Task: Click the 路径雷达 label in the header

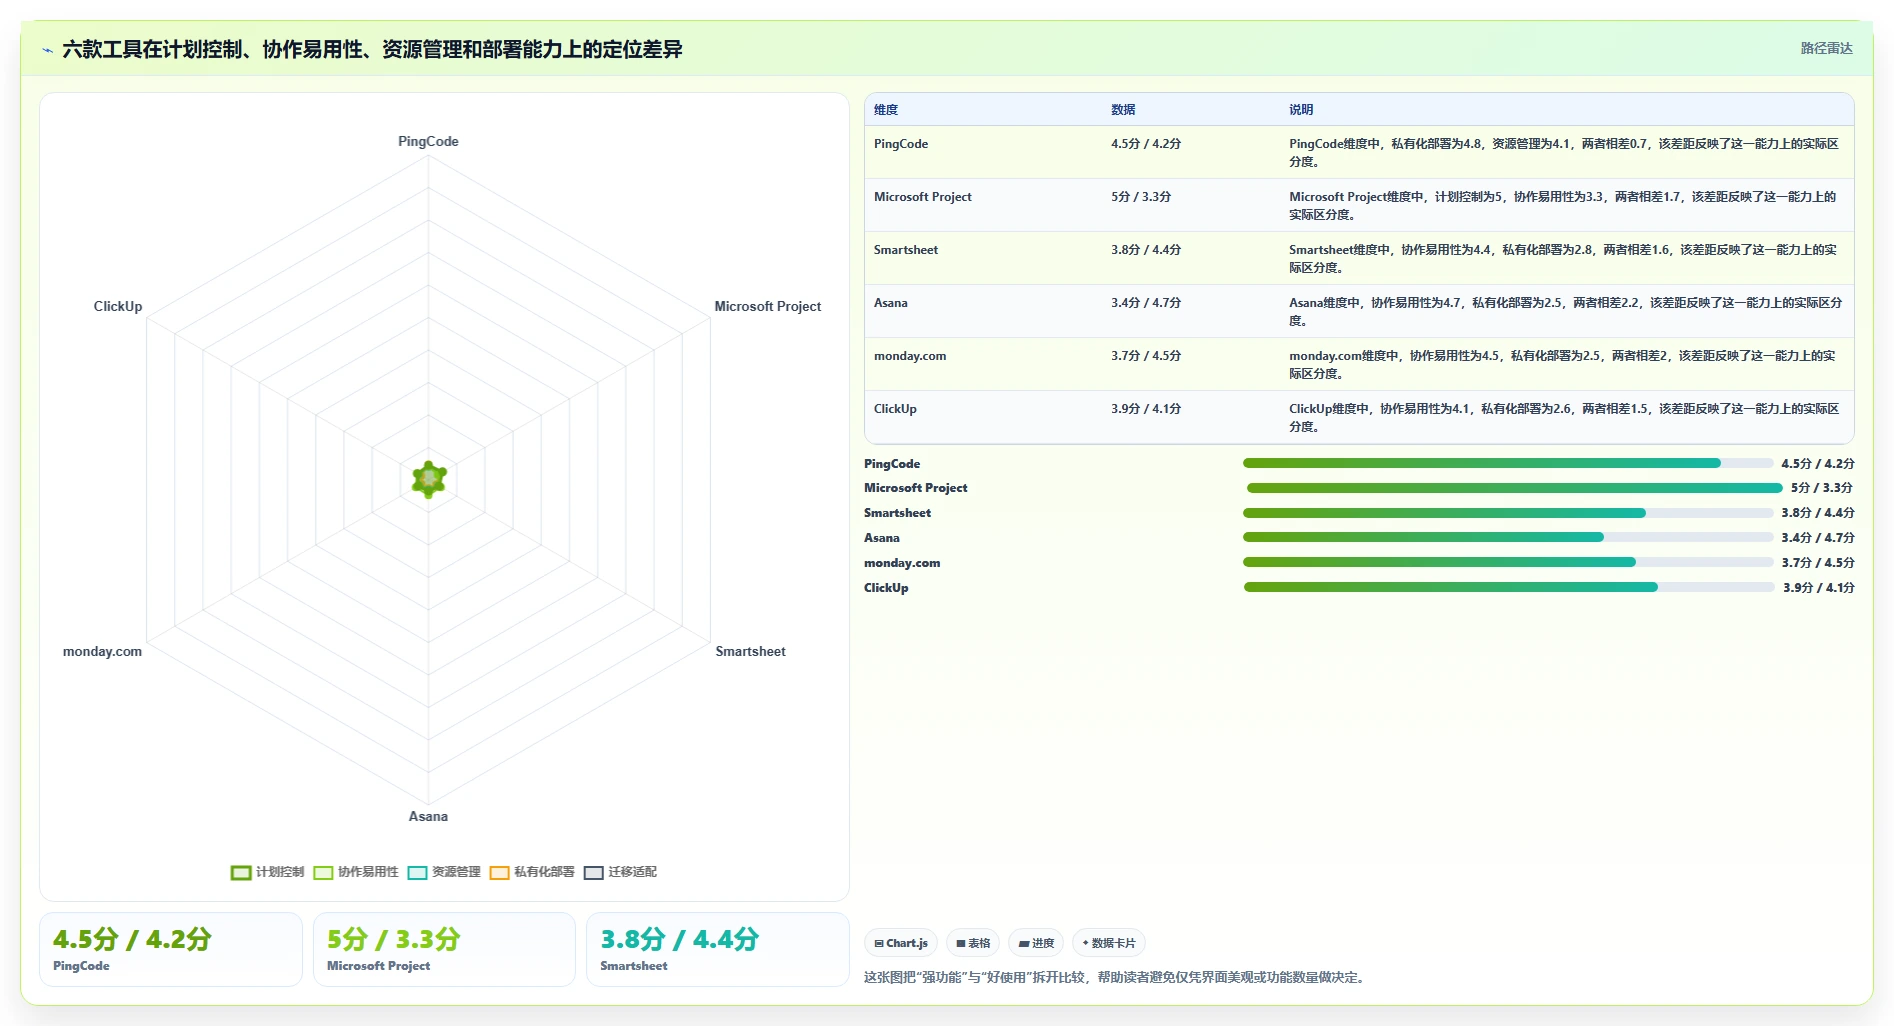Action: 1826,48
